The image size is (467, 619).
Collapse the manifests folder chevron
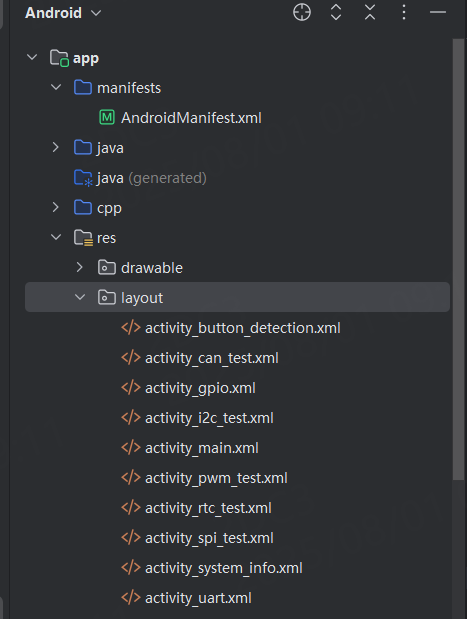(56, 87)
